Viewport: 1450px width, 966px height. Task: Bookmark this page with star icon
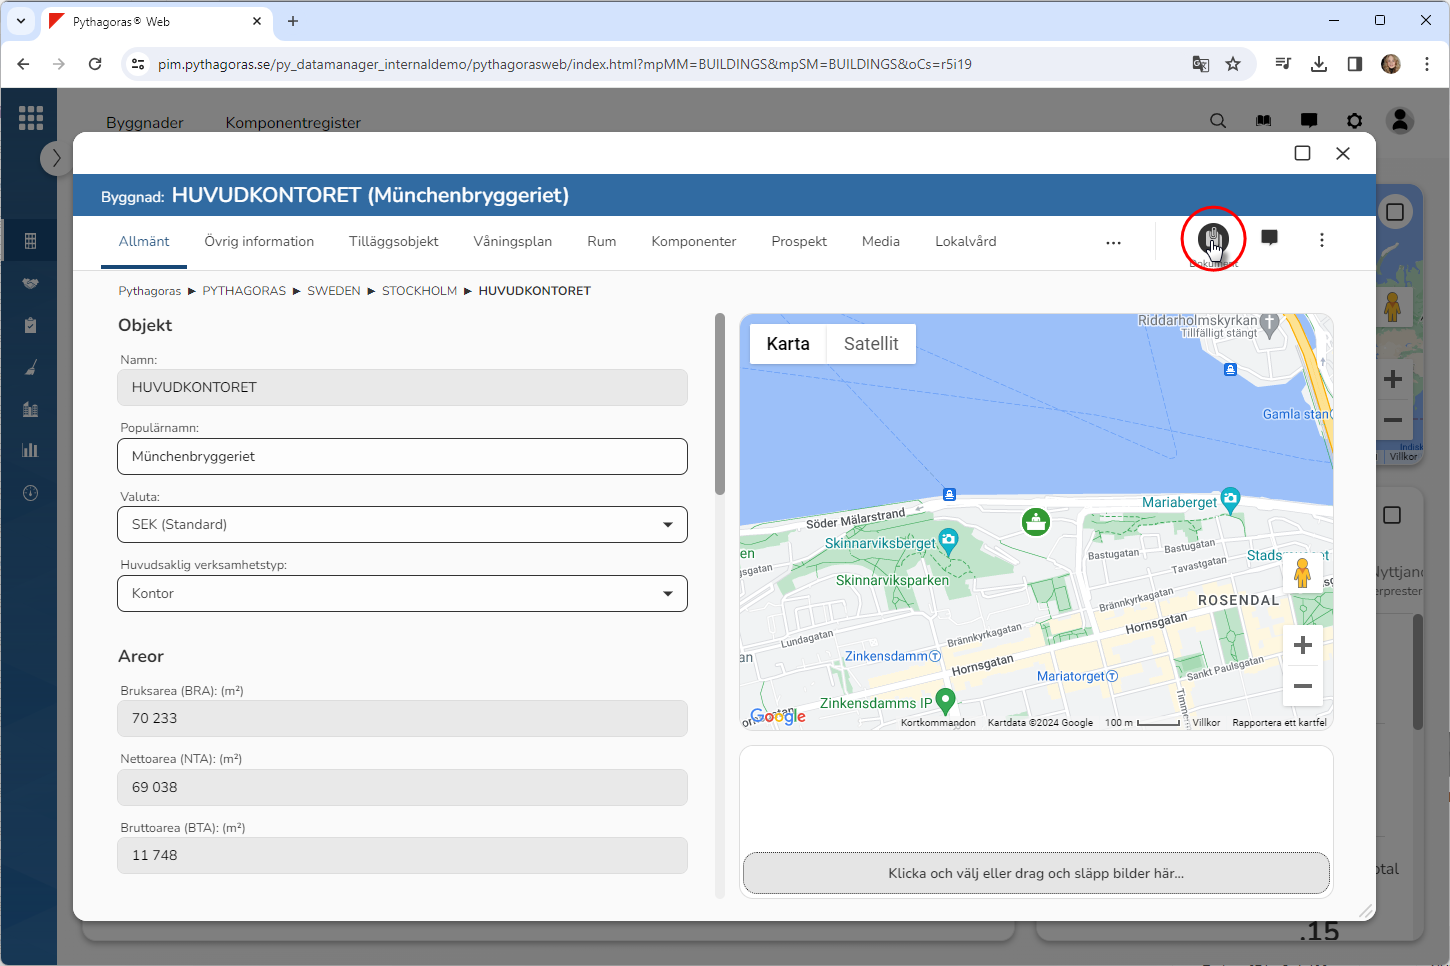[1233, 64]
